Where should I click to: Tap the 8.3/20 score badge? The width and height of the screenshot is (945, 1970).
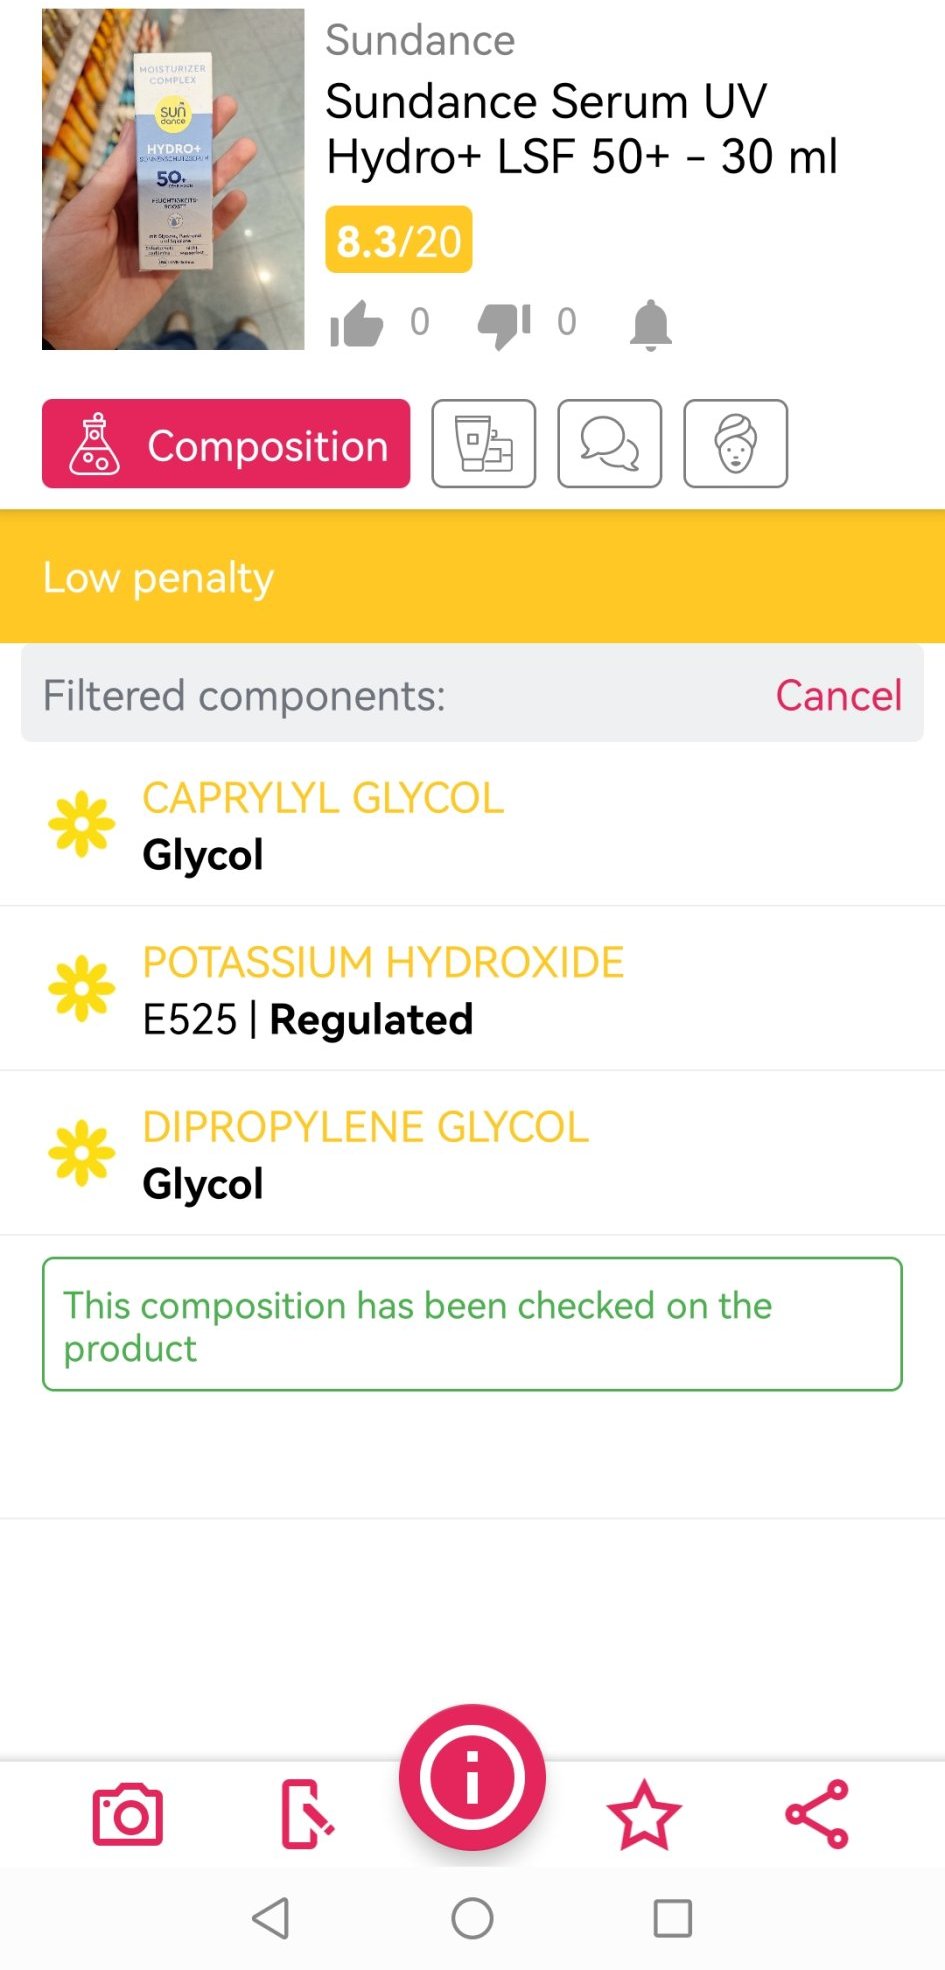(x=398, y=240)
